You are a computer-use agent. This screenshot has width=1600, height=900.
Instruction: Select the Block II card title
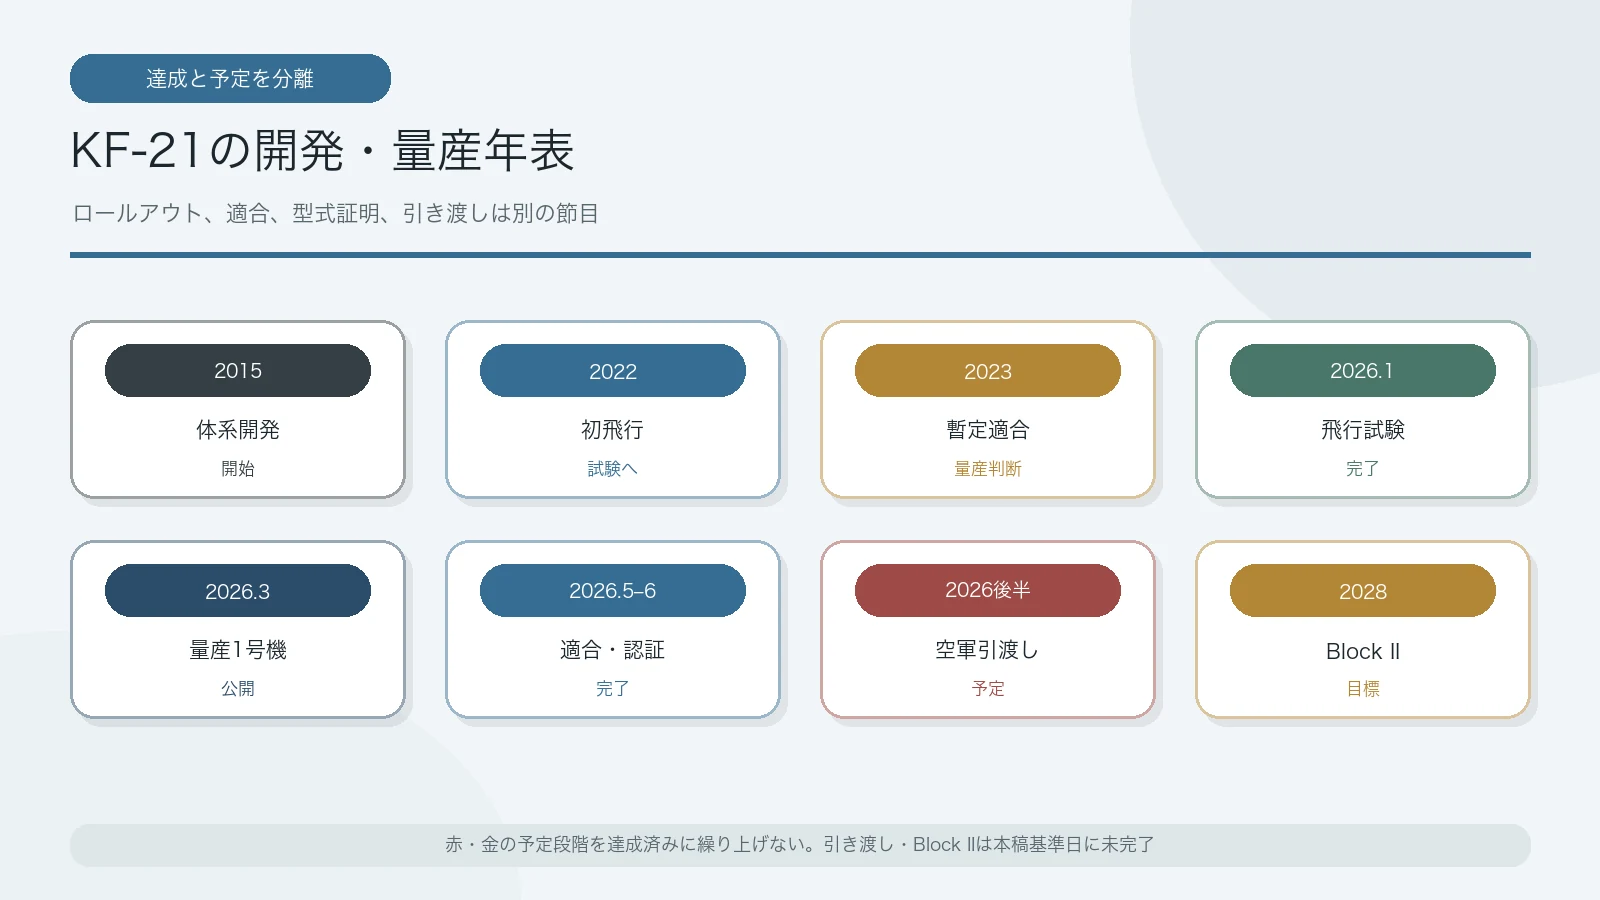(x=1363, y=651)
